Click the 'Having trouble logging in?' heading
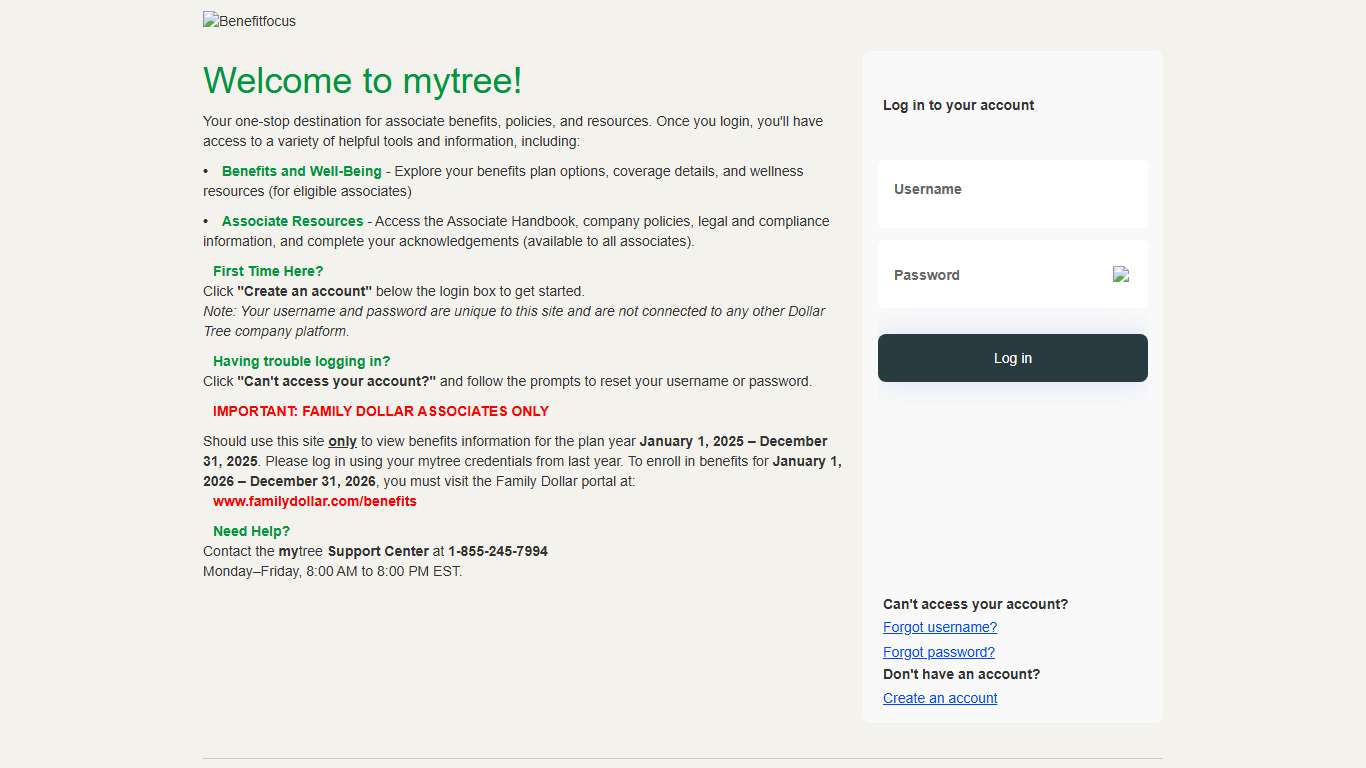The image size is (1366, 768). coord(301,361)
